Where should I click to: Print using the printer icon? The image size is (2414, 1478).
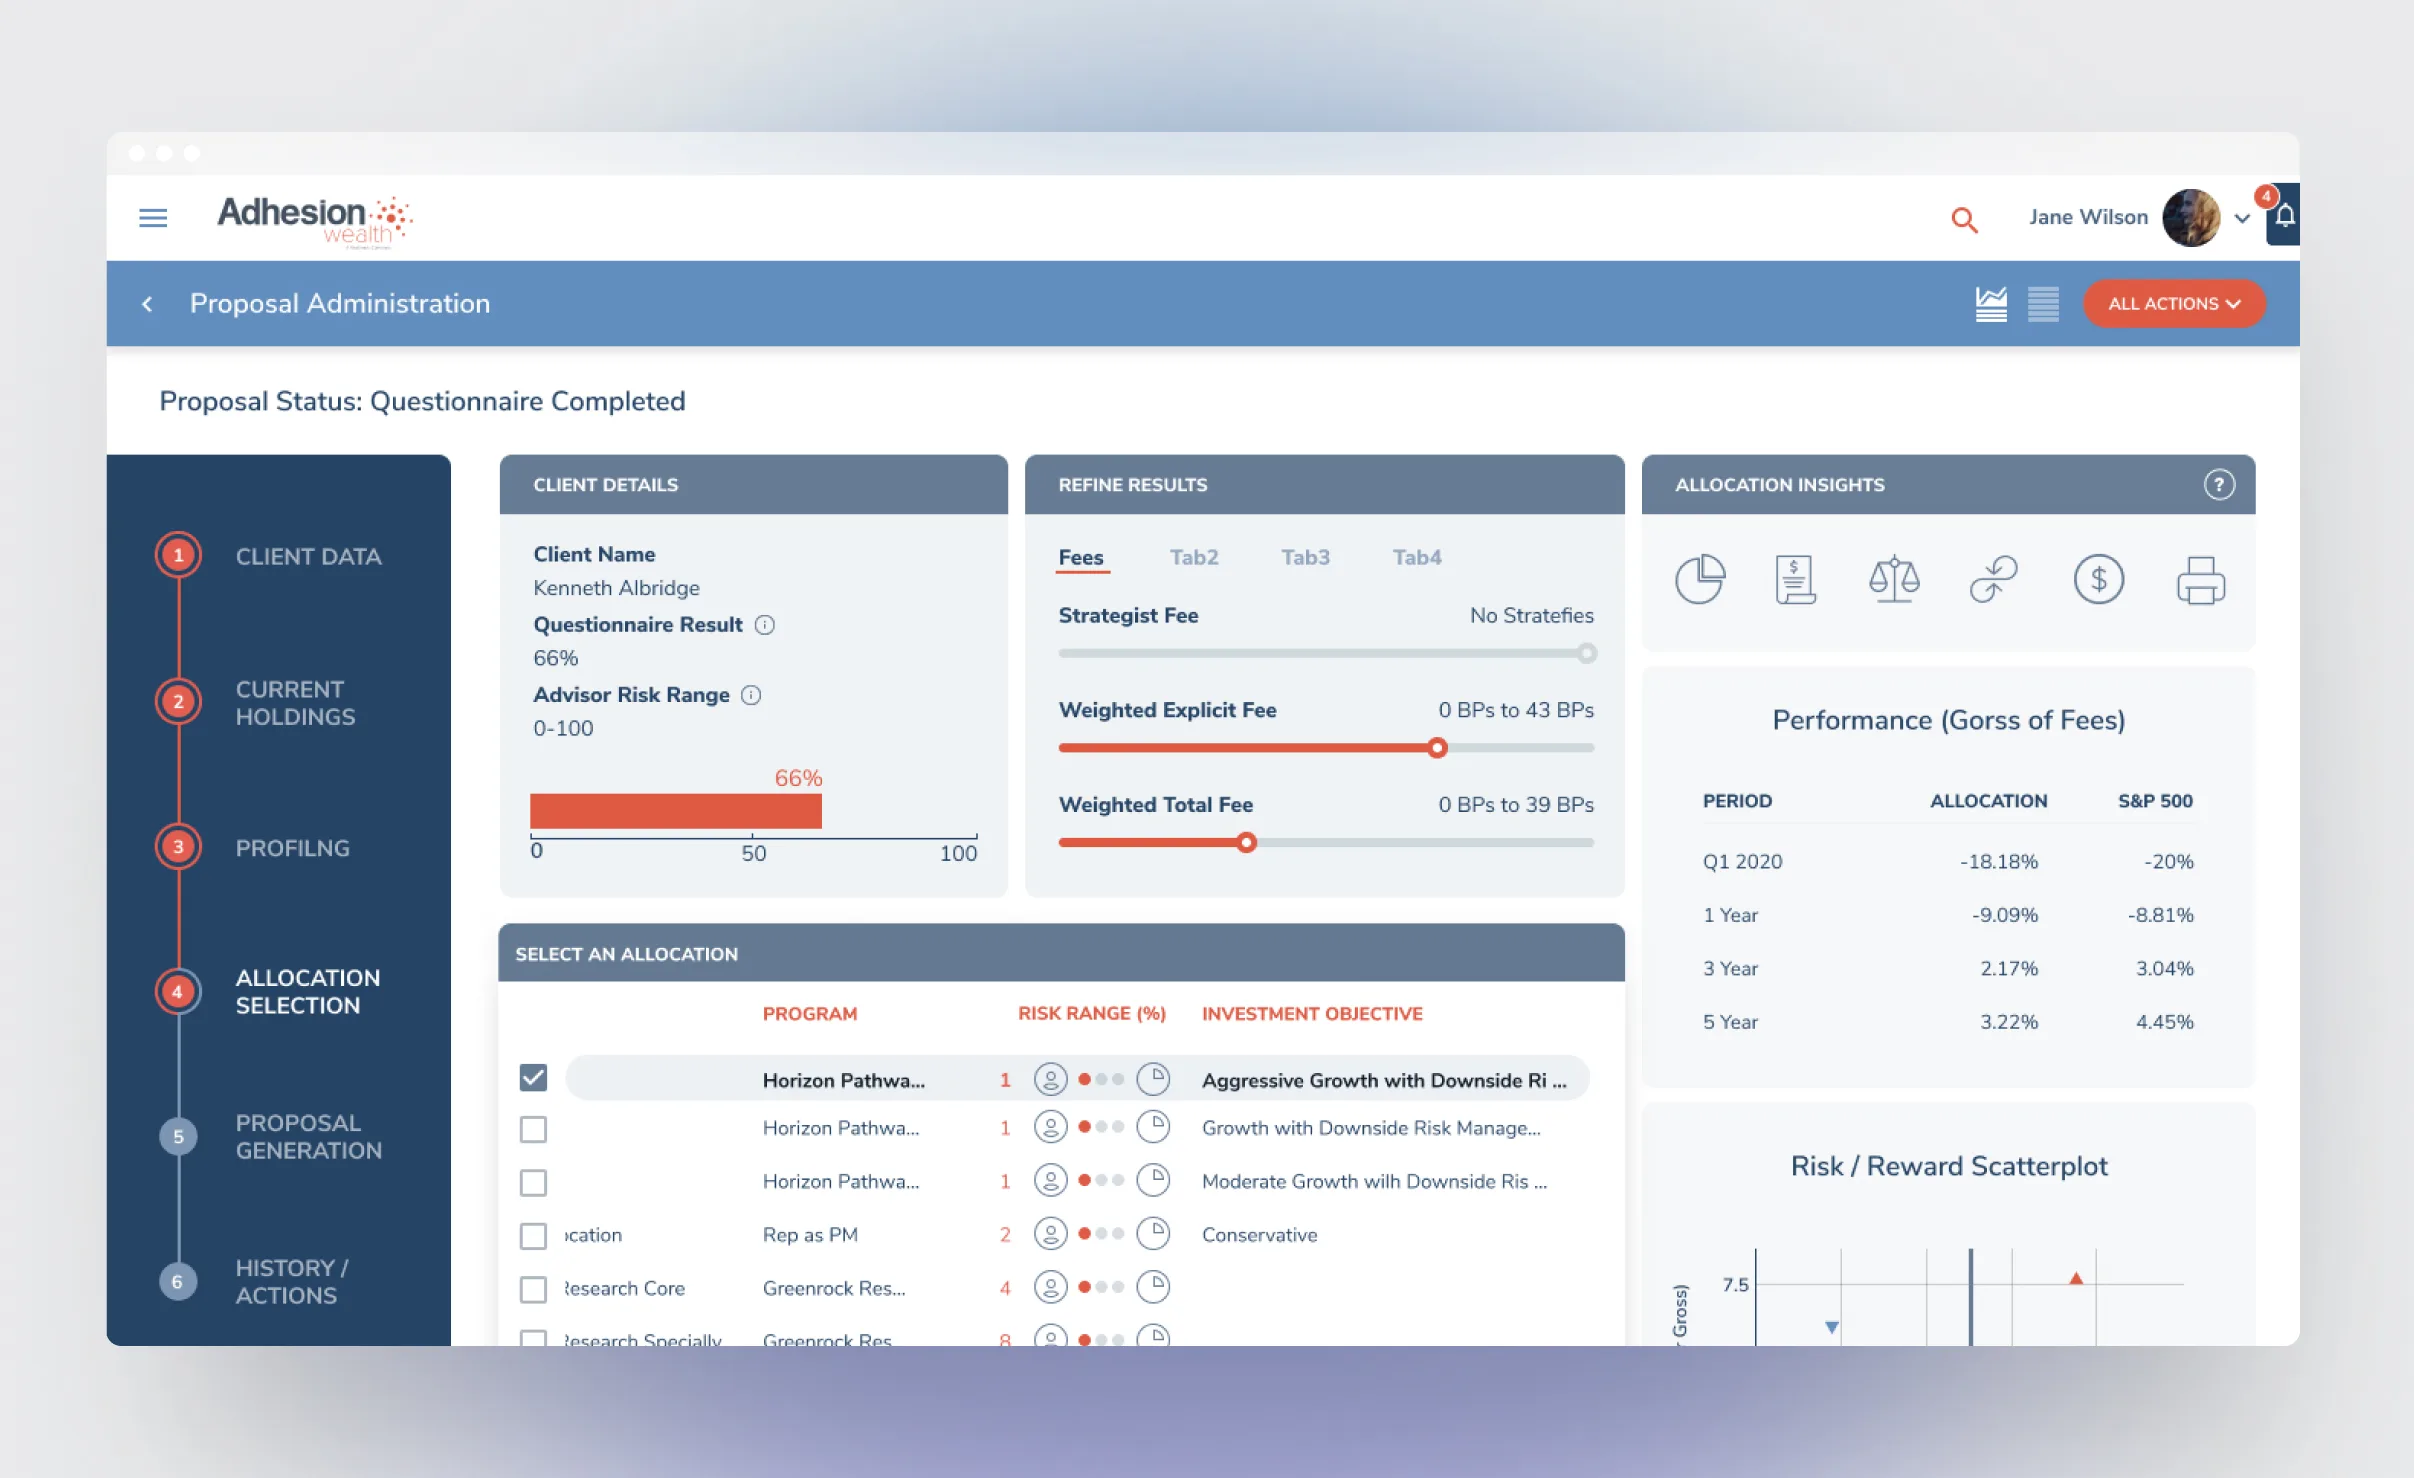point(2201,580)
